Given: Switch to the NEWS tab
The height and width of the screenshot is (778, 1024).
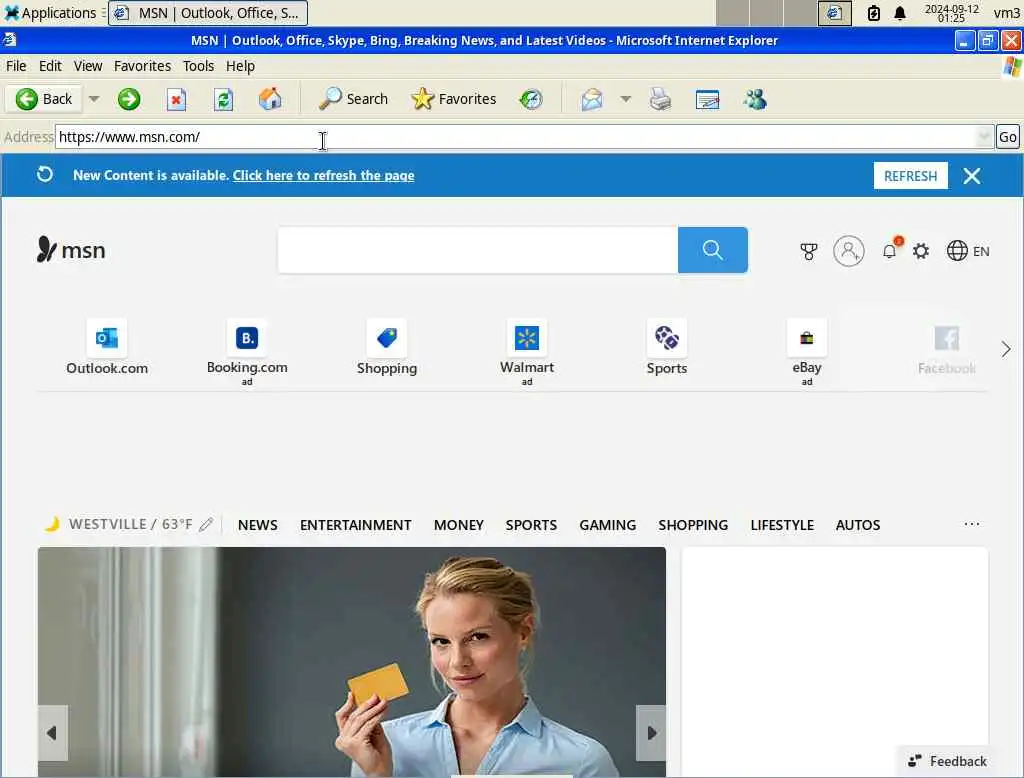Looking at the screenshot, I should coord(257,525).
